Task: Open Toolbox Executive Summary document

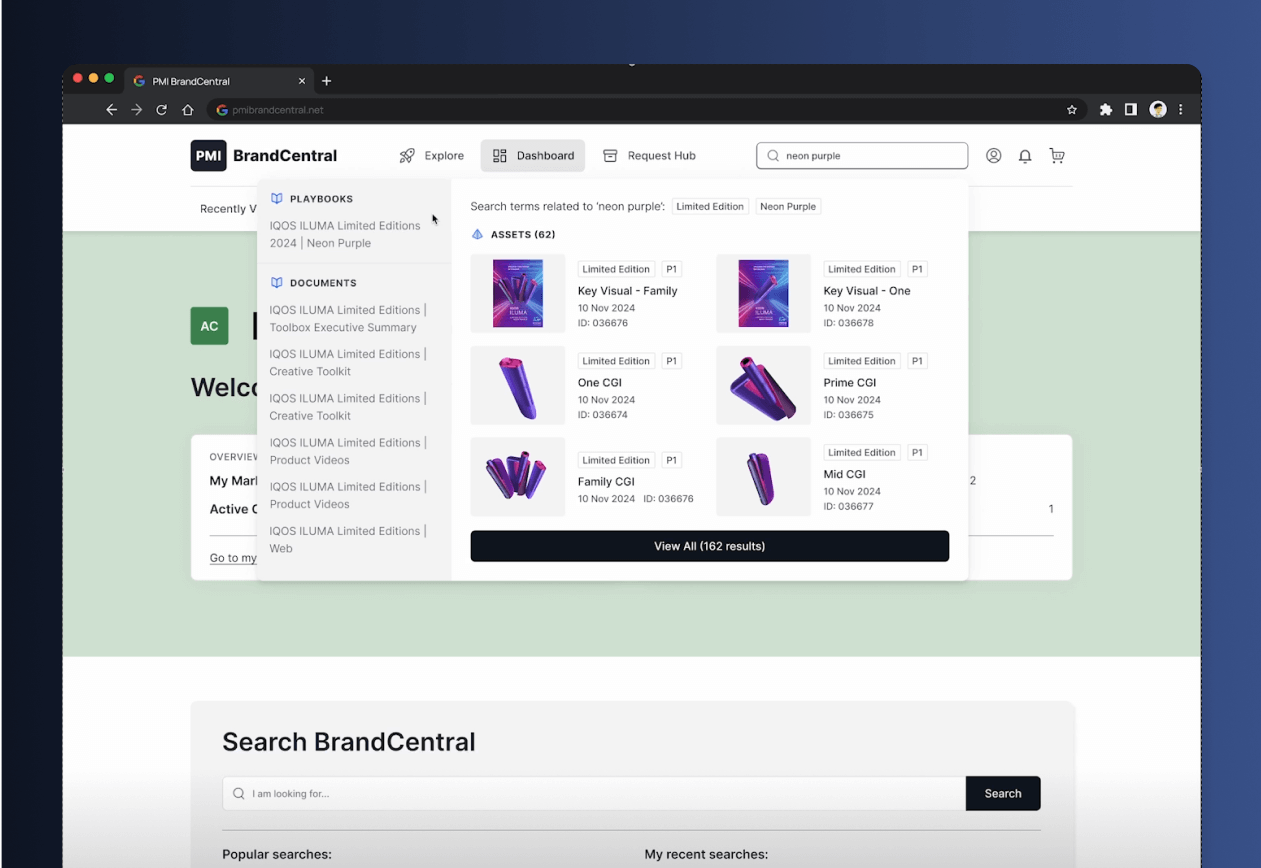Action: tap(348, 319)
